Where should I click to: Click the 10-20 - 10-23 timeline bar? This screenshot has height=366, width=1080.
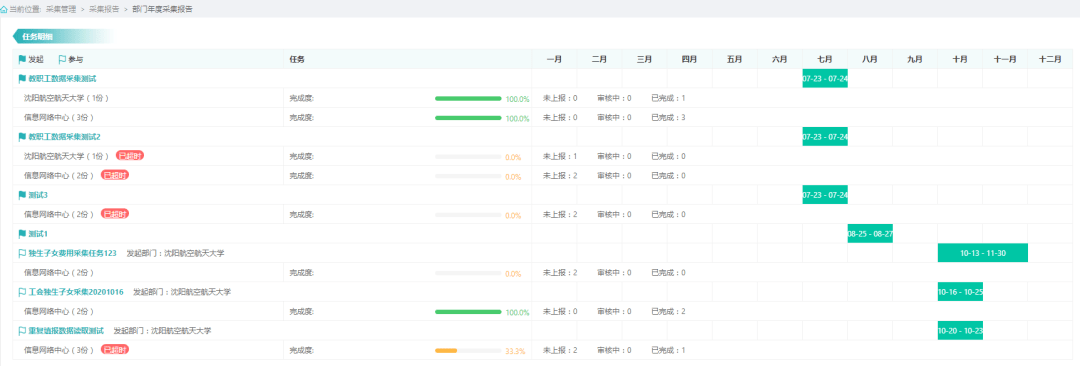coord(960,331)
